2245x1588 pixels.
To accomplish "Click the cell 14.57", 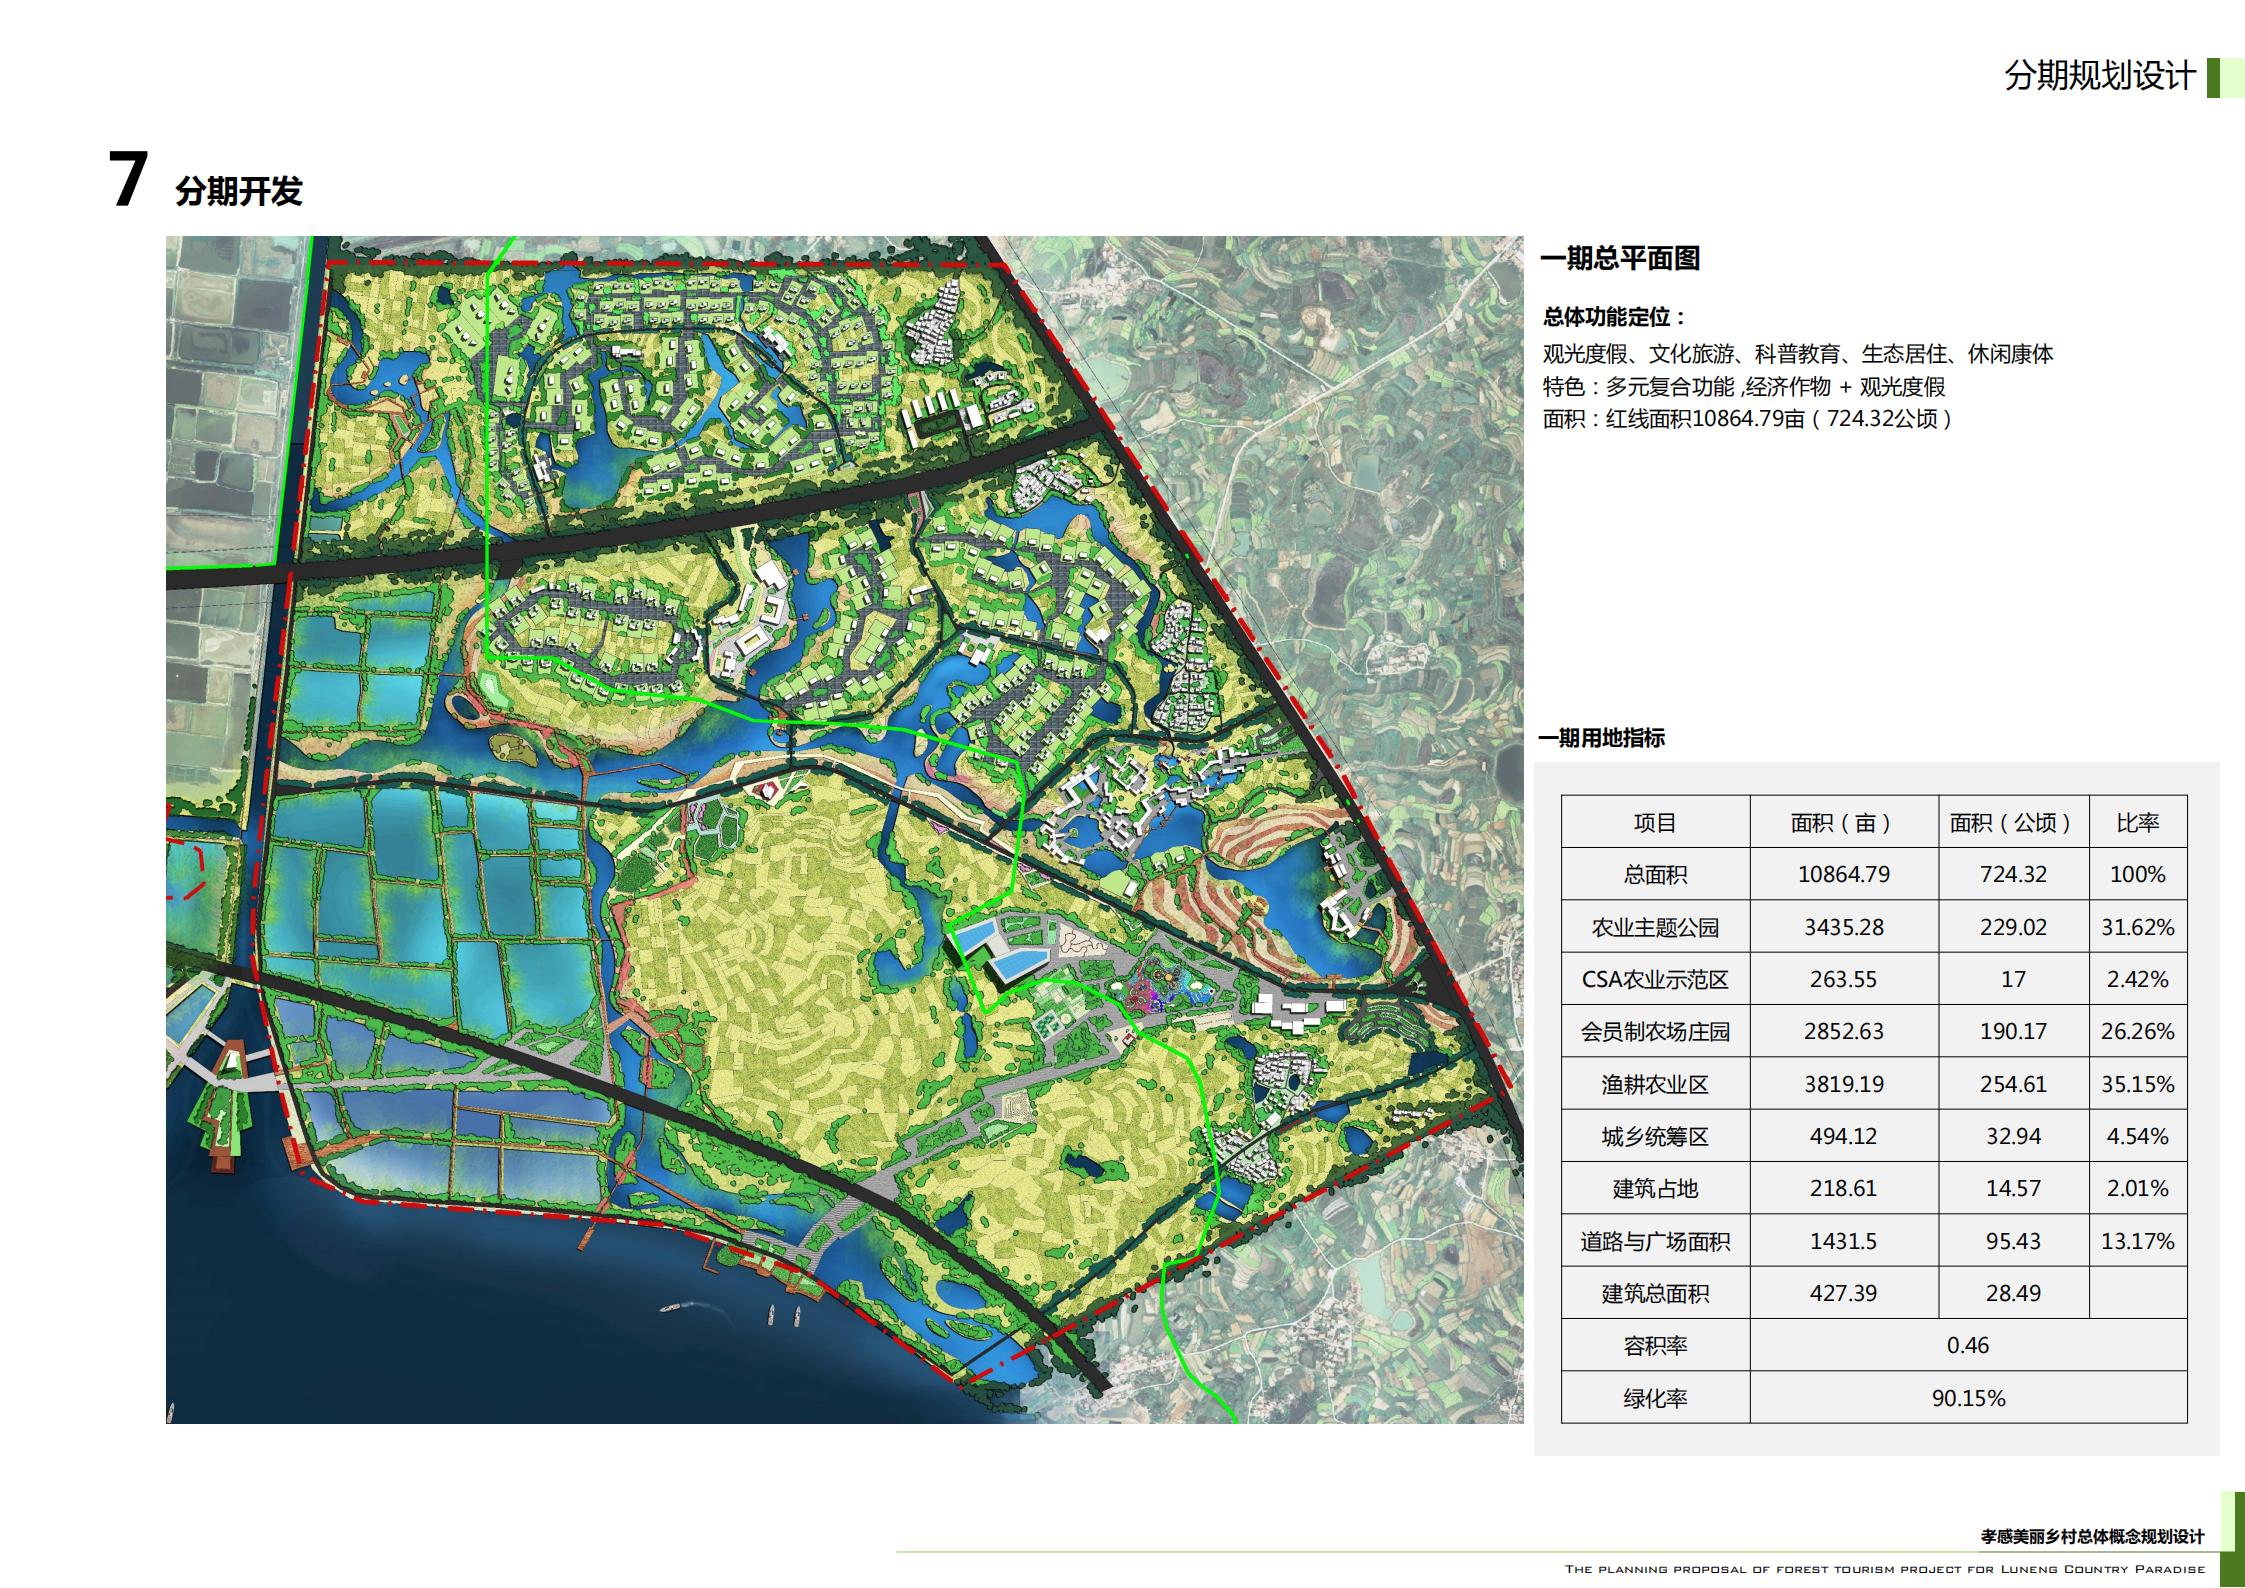I will 2013,1189.
